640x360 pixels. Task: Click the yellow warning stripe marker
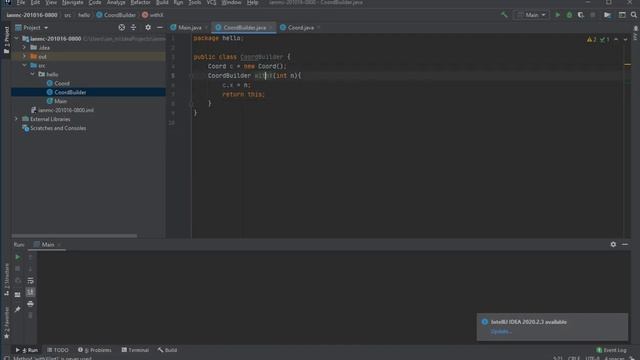(627, 64)
